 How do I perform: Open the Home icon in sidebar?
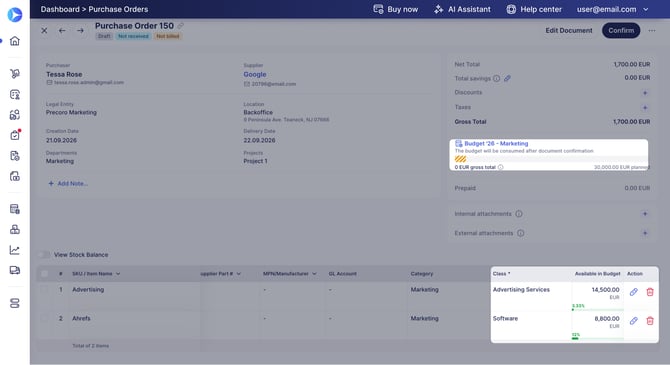(x=15, y=41)
